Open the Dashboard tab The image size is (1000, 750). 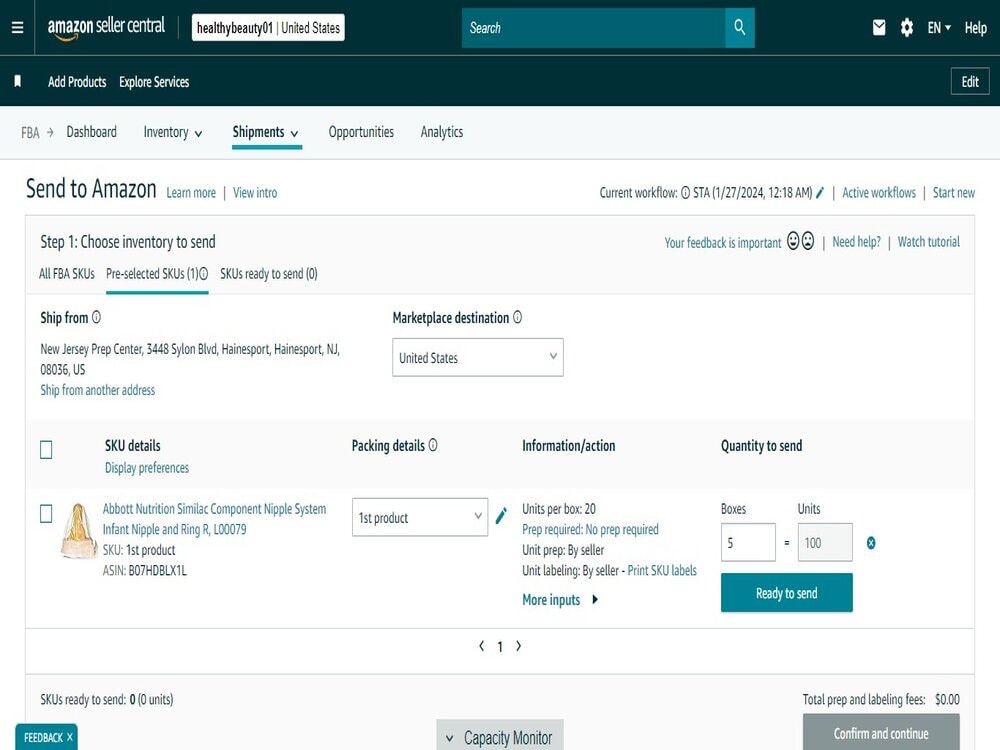pyautogui.click(x=91, y=132)
